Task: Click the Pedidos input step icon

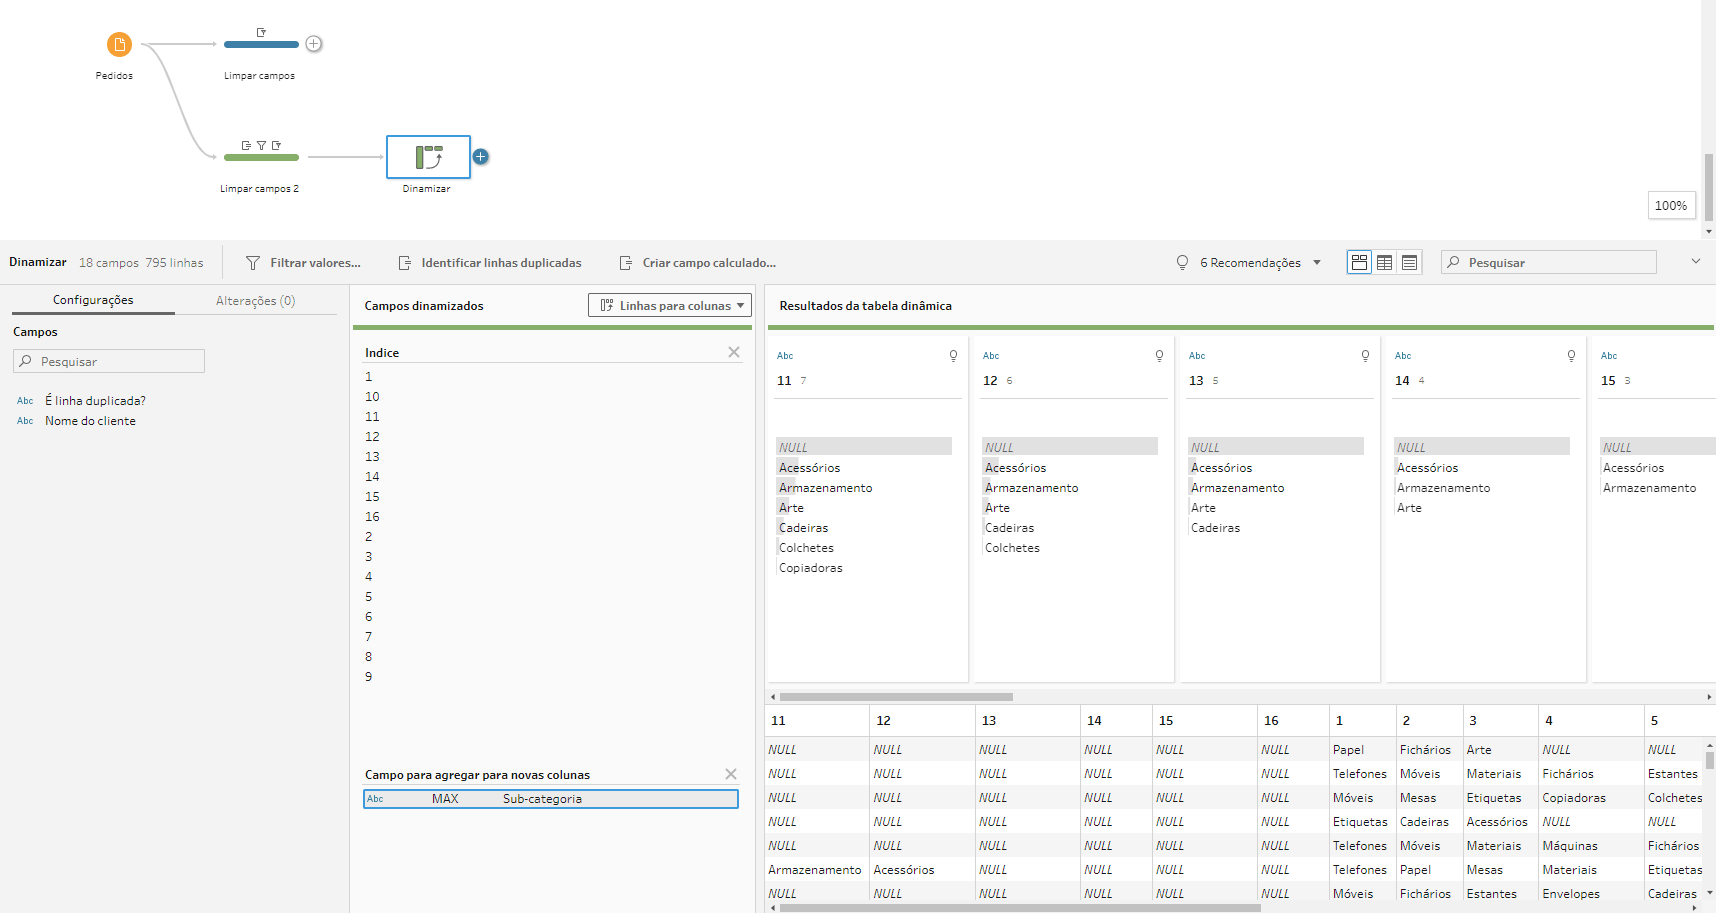Action: tap(119, 44)
